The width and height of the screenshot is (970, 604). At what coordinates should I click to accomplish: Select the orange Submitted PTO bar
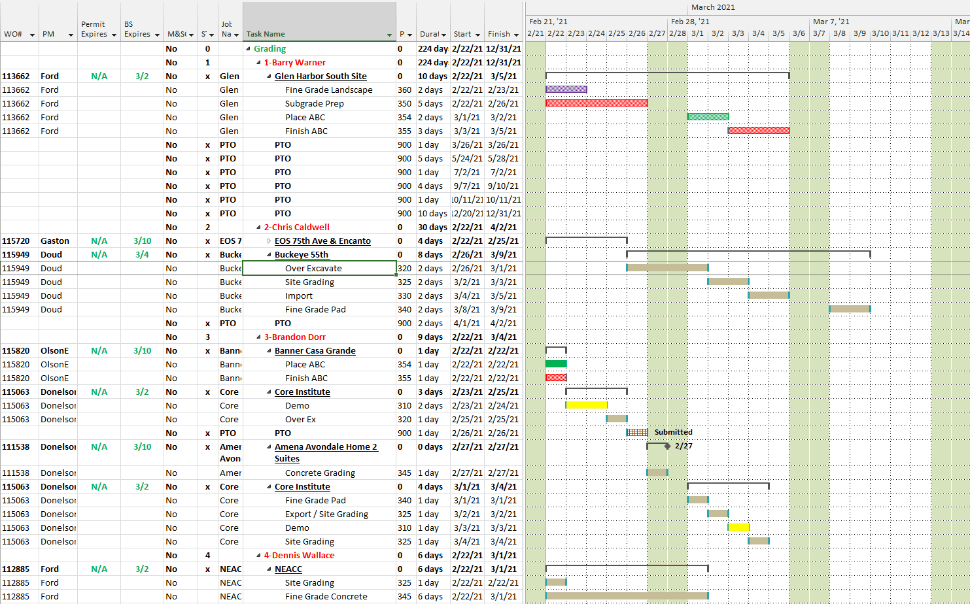click(x=637, y=433)
